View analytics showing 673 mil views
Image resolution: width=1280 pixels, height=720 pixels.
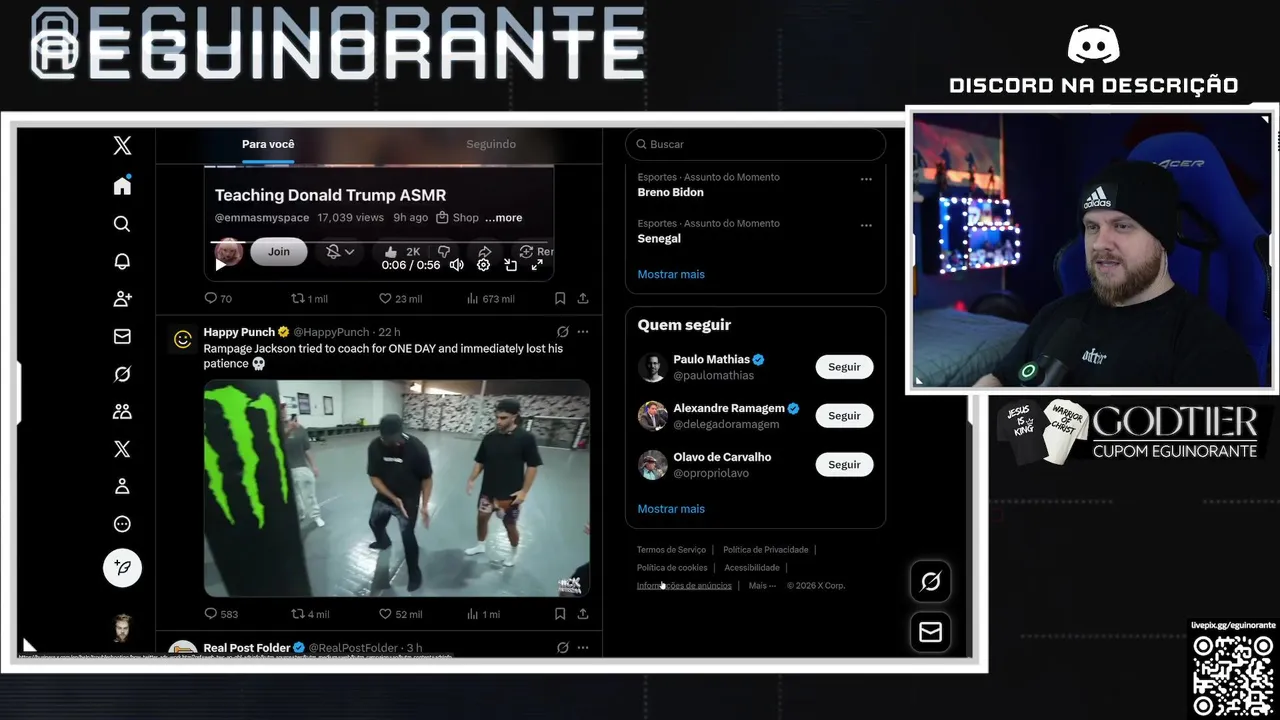click(490, 298)
